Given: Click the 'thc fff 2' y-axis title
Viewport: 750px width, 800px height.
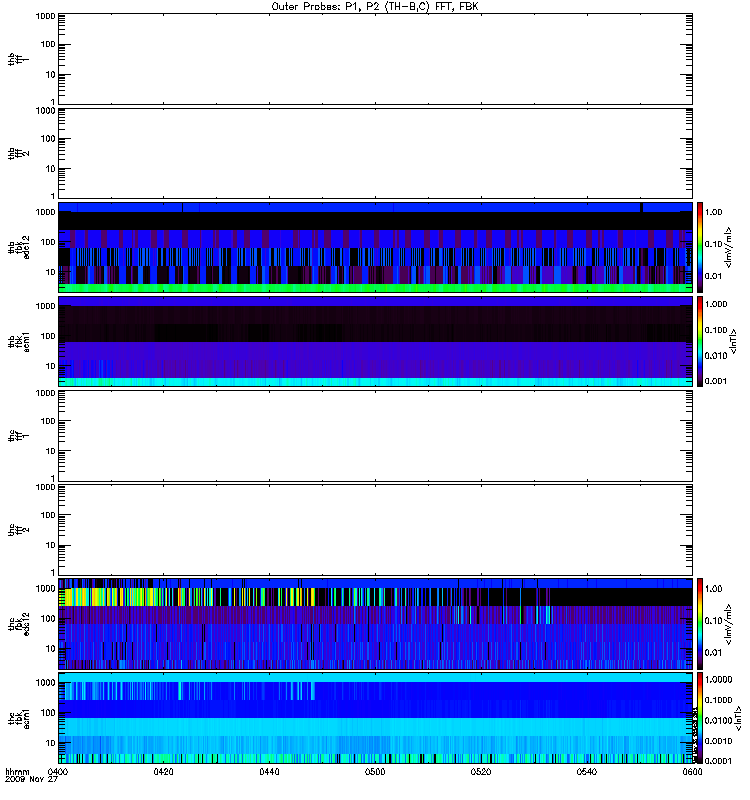Looking at the screenshot, I should 18,530.
